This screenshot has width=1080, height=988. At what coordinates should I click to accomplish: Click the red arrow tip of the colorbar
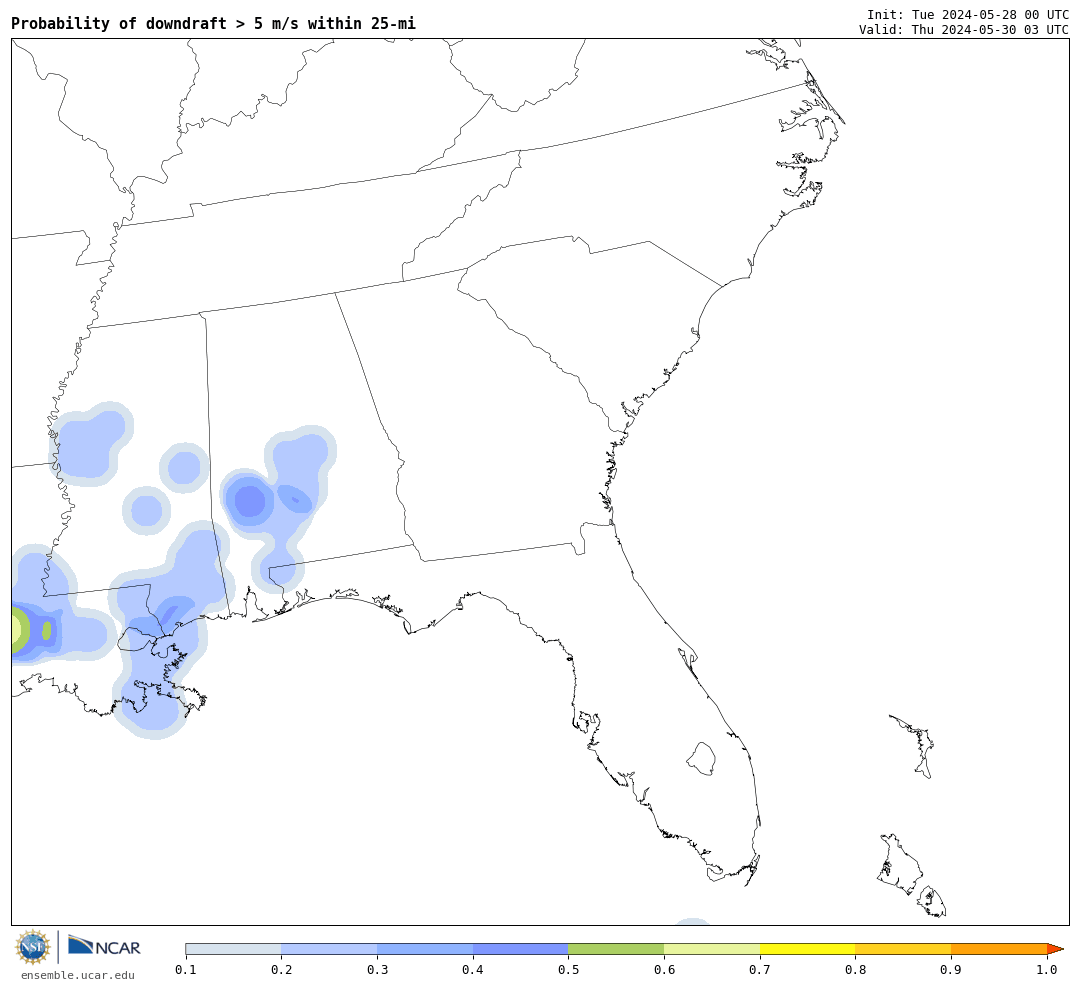(x=1055, y=949)
